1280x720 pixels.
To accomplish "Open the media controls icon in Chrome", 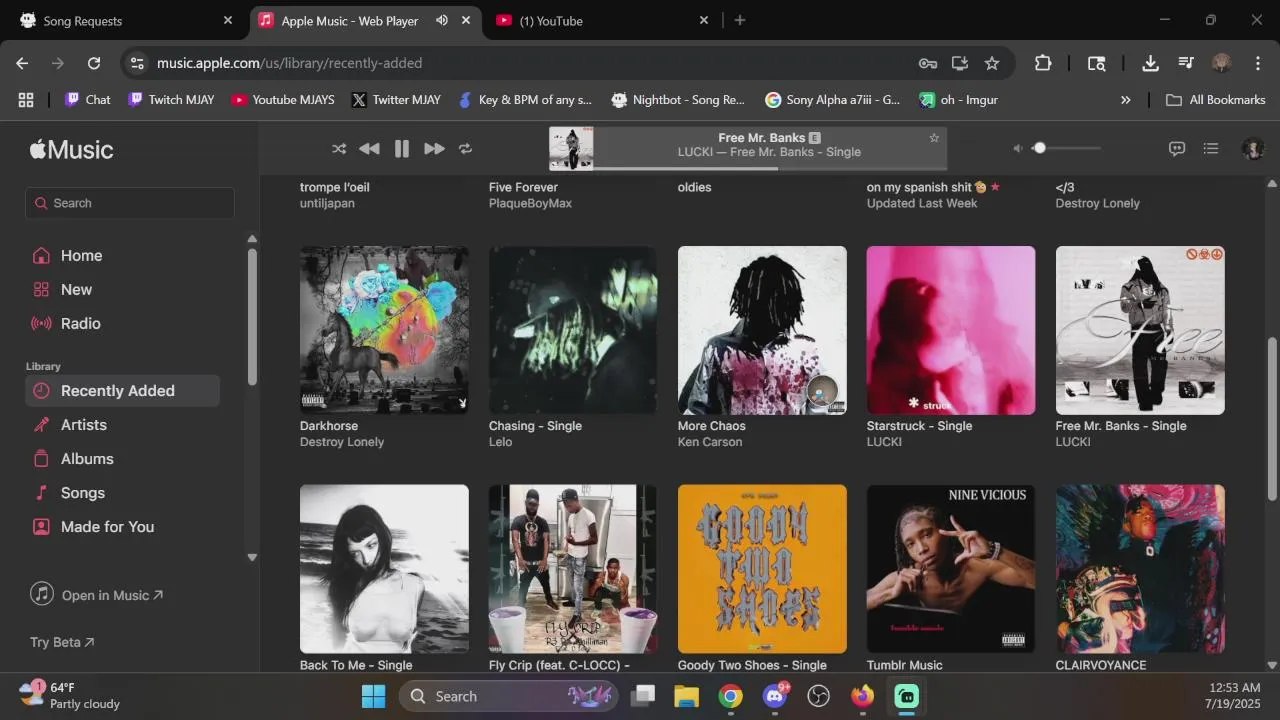I will [1186, 63].
